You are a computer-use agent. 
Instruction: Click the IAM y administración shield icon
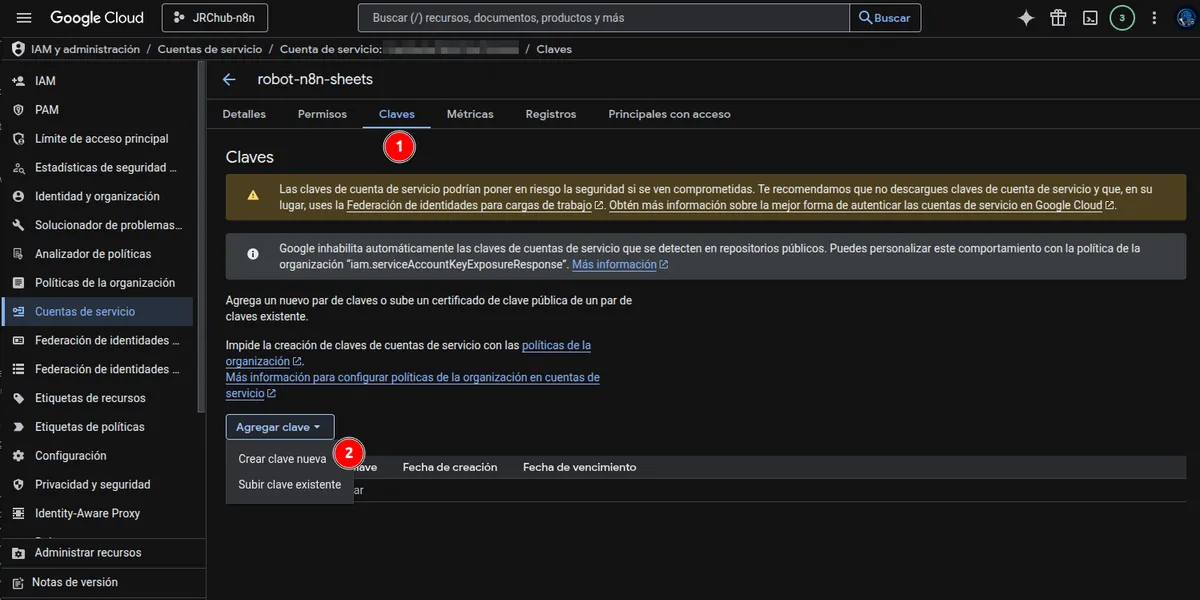18,49
